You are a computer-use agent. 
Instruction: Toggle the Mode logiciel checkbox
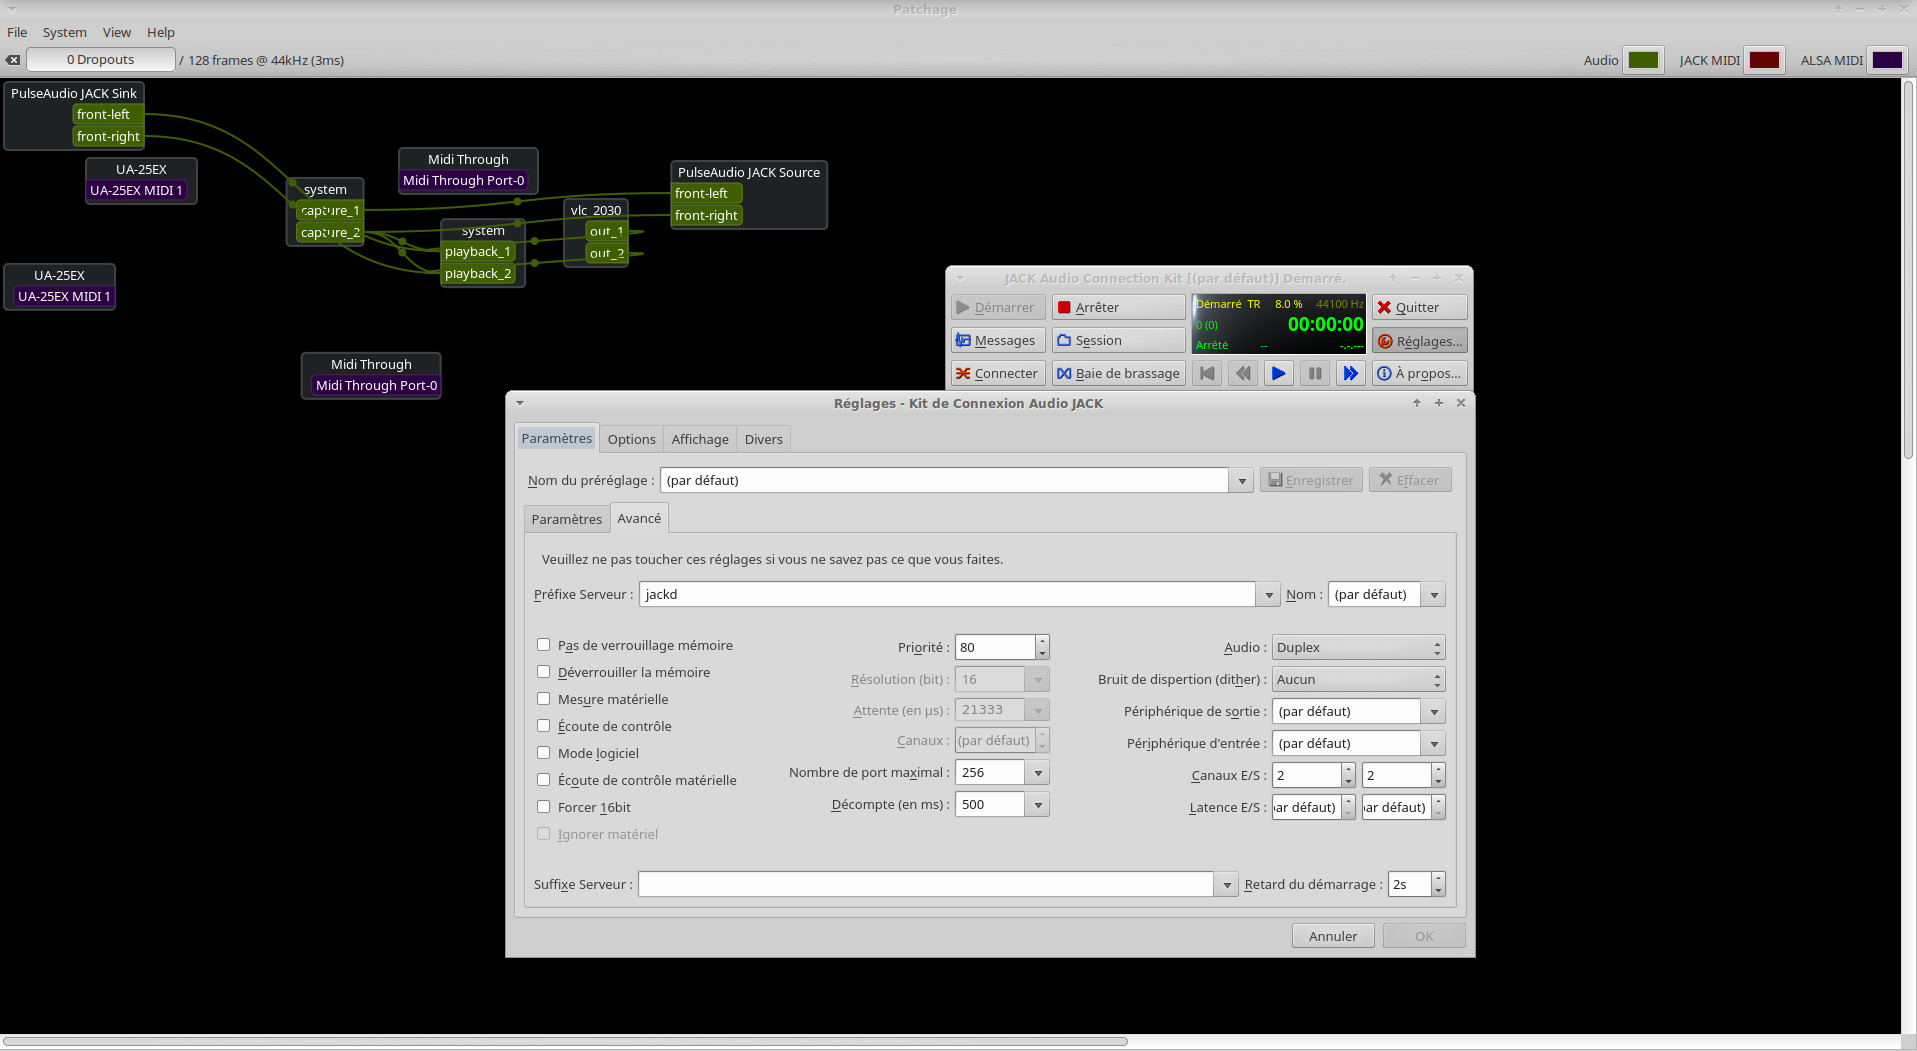tap(544, 753)
